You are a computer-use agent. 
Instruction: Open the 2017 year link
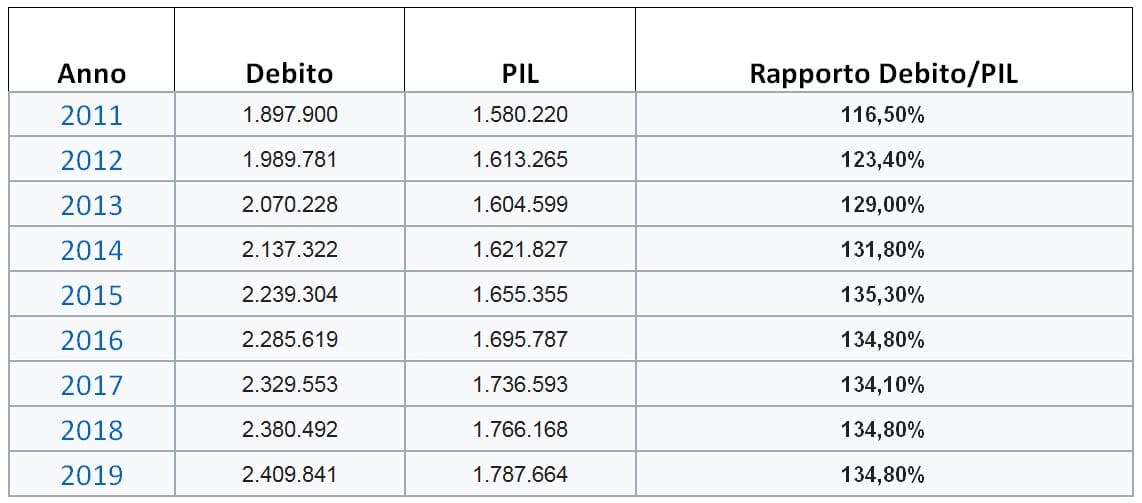(x=91, y=386)
